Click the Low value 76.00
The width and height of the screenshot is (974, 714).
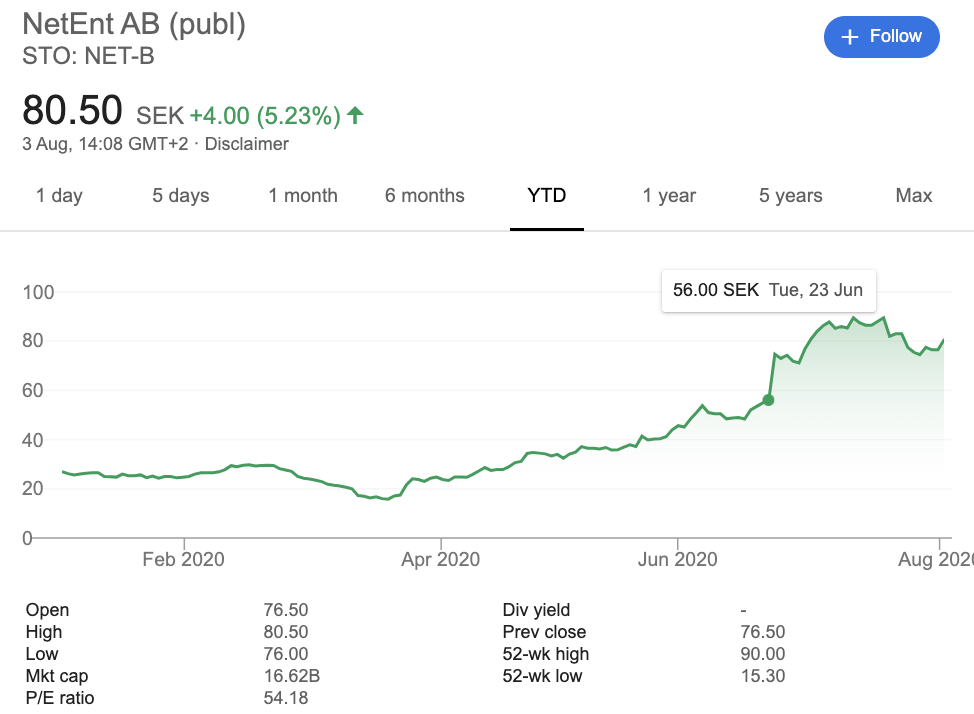click(286, 654)
